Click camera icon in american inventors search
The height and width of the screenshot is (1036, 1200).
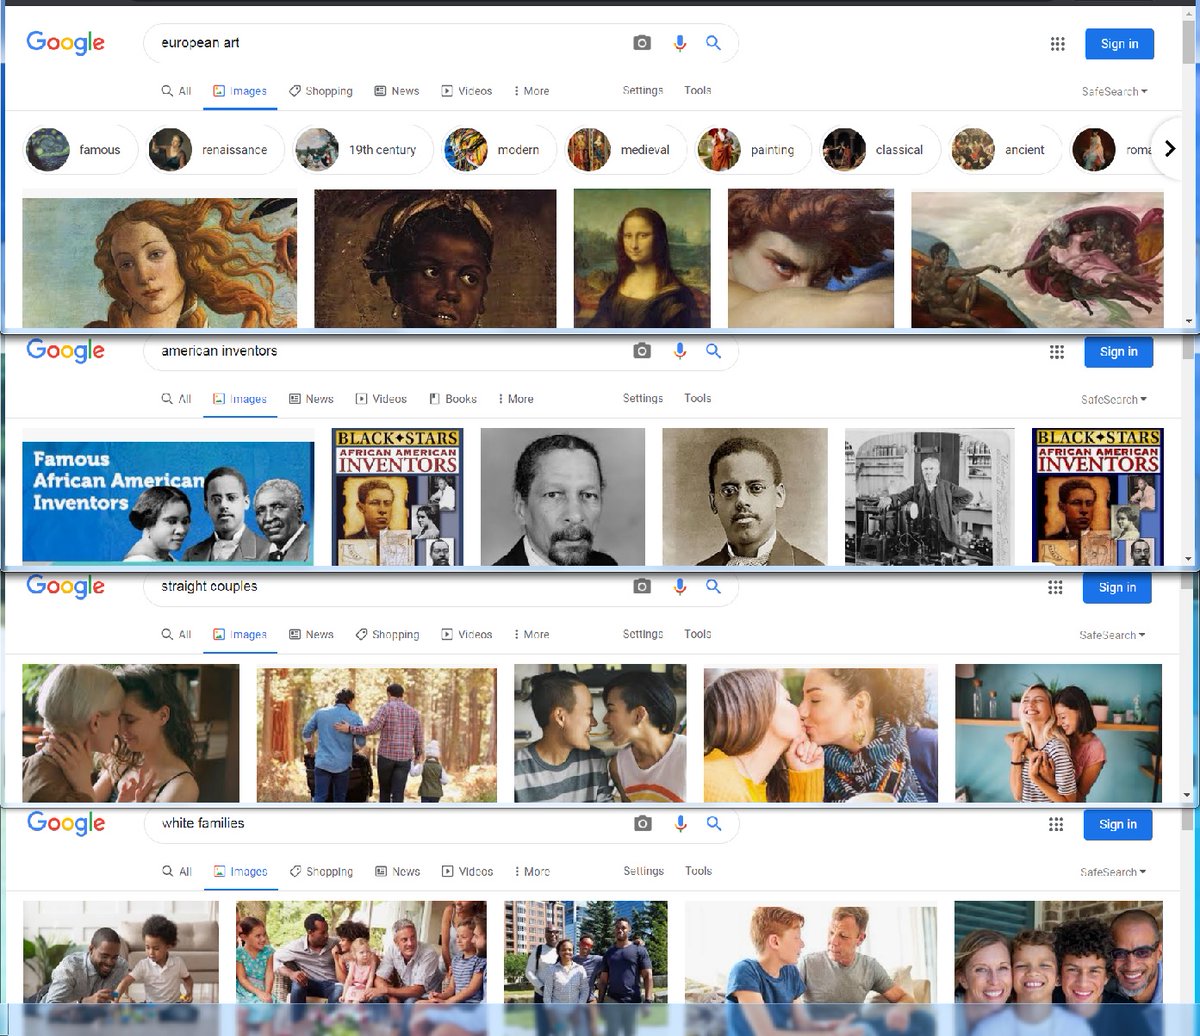coord(642,351)
